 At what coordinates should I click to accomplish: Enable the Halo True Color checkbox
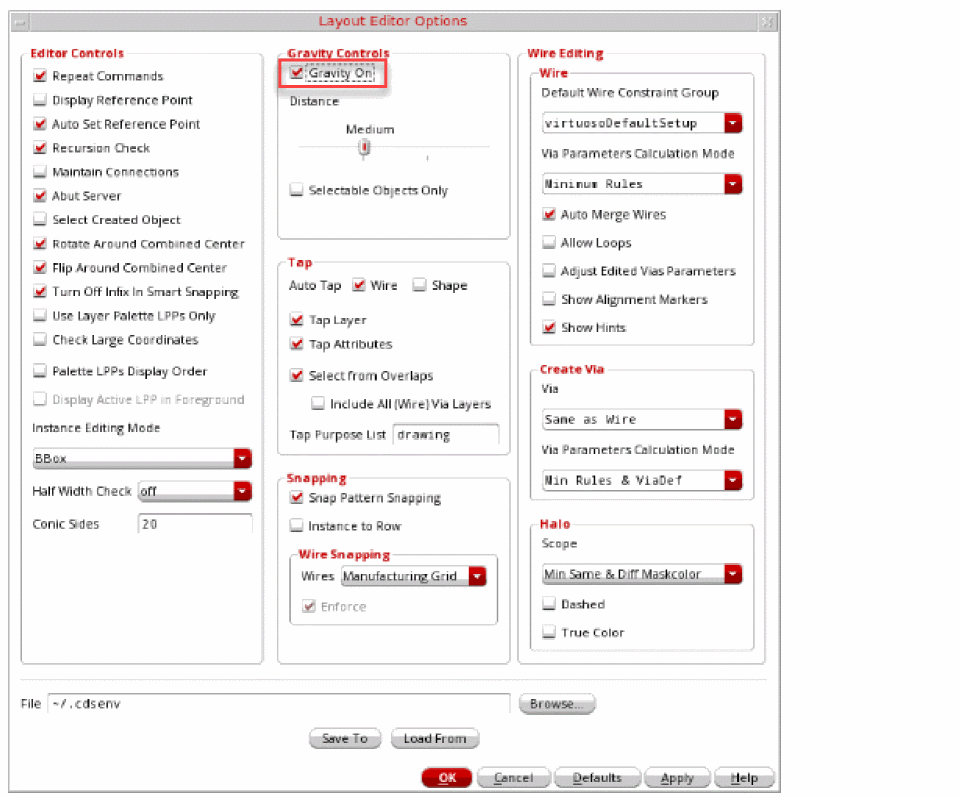[x=549, y=632]
